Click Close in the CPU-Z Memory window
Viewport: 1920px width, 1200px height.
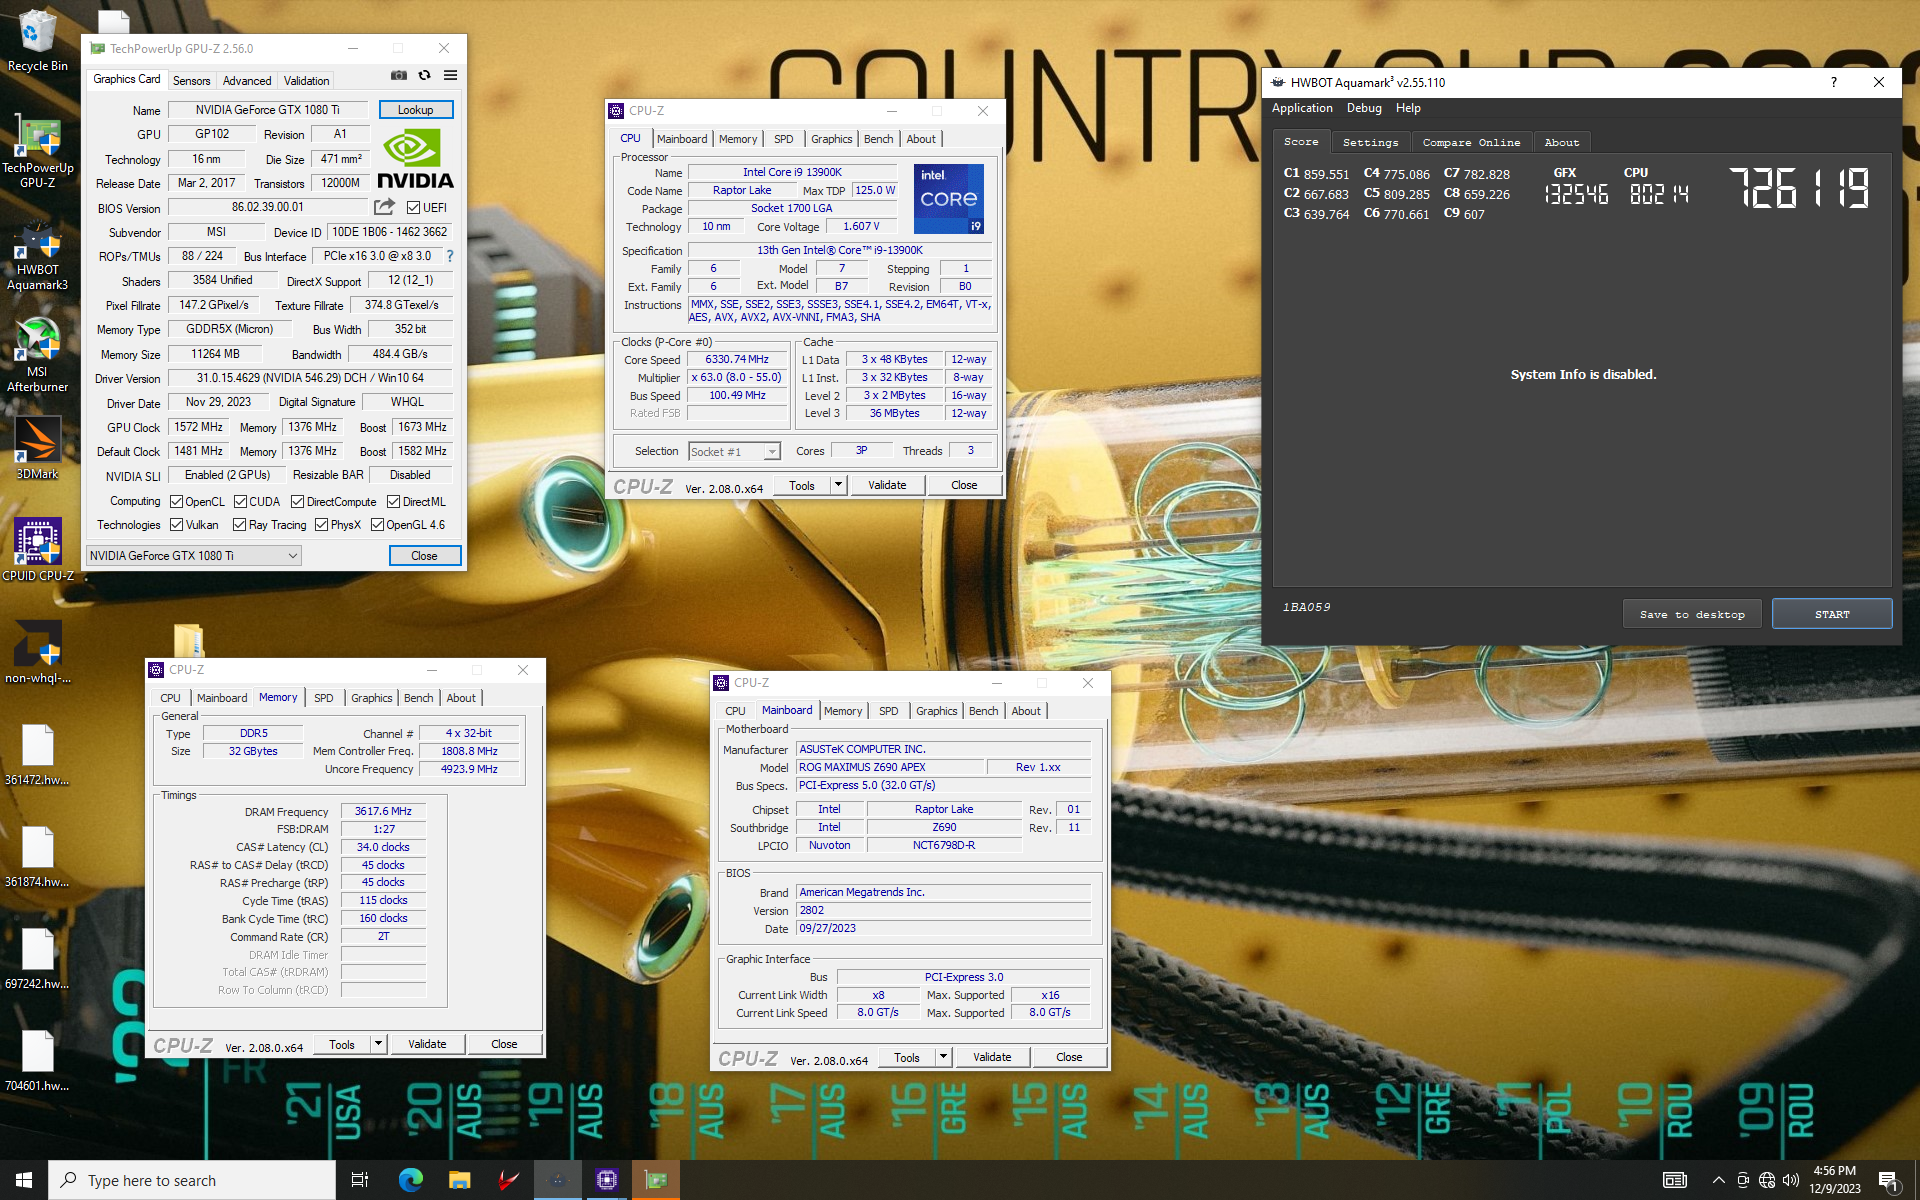click(x=504, y=1044)
